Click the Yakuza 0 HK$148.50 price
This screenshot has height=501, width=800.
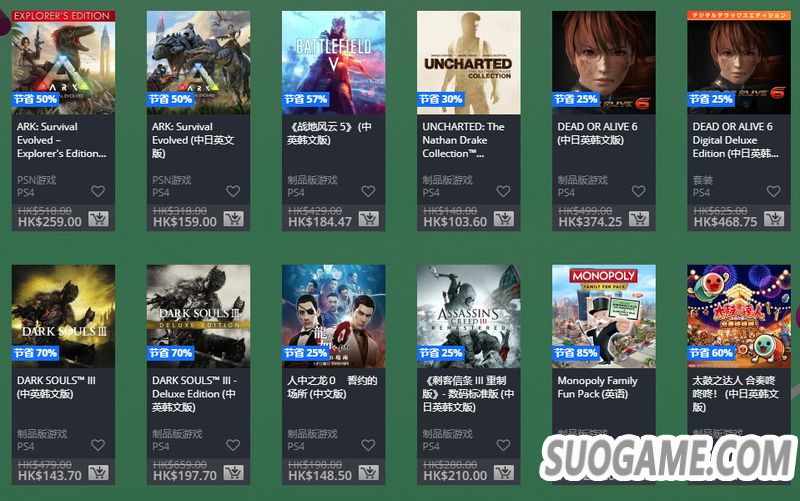pos(320,476)
